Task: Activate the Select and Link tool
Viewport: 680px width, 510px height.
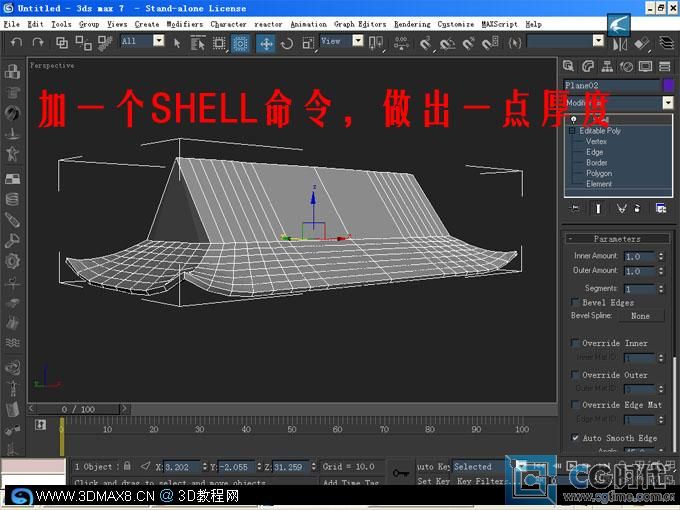Action: pos(62,42)
